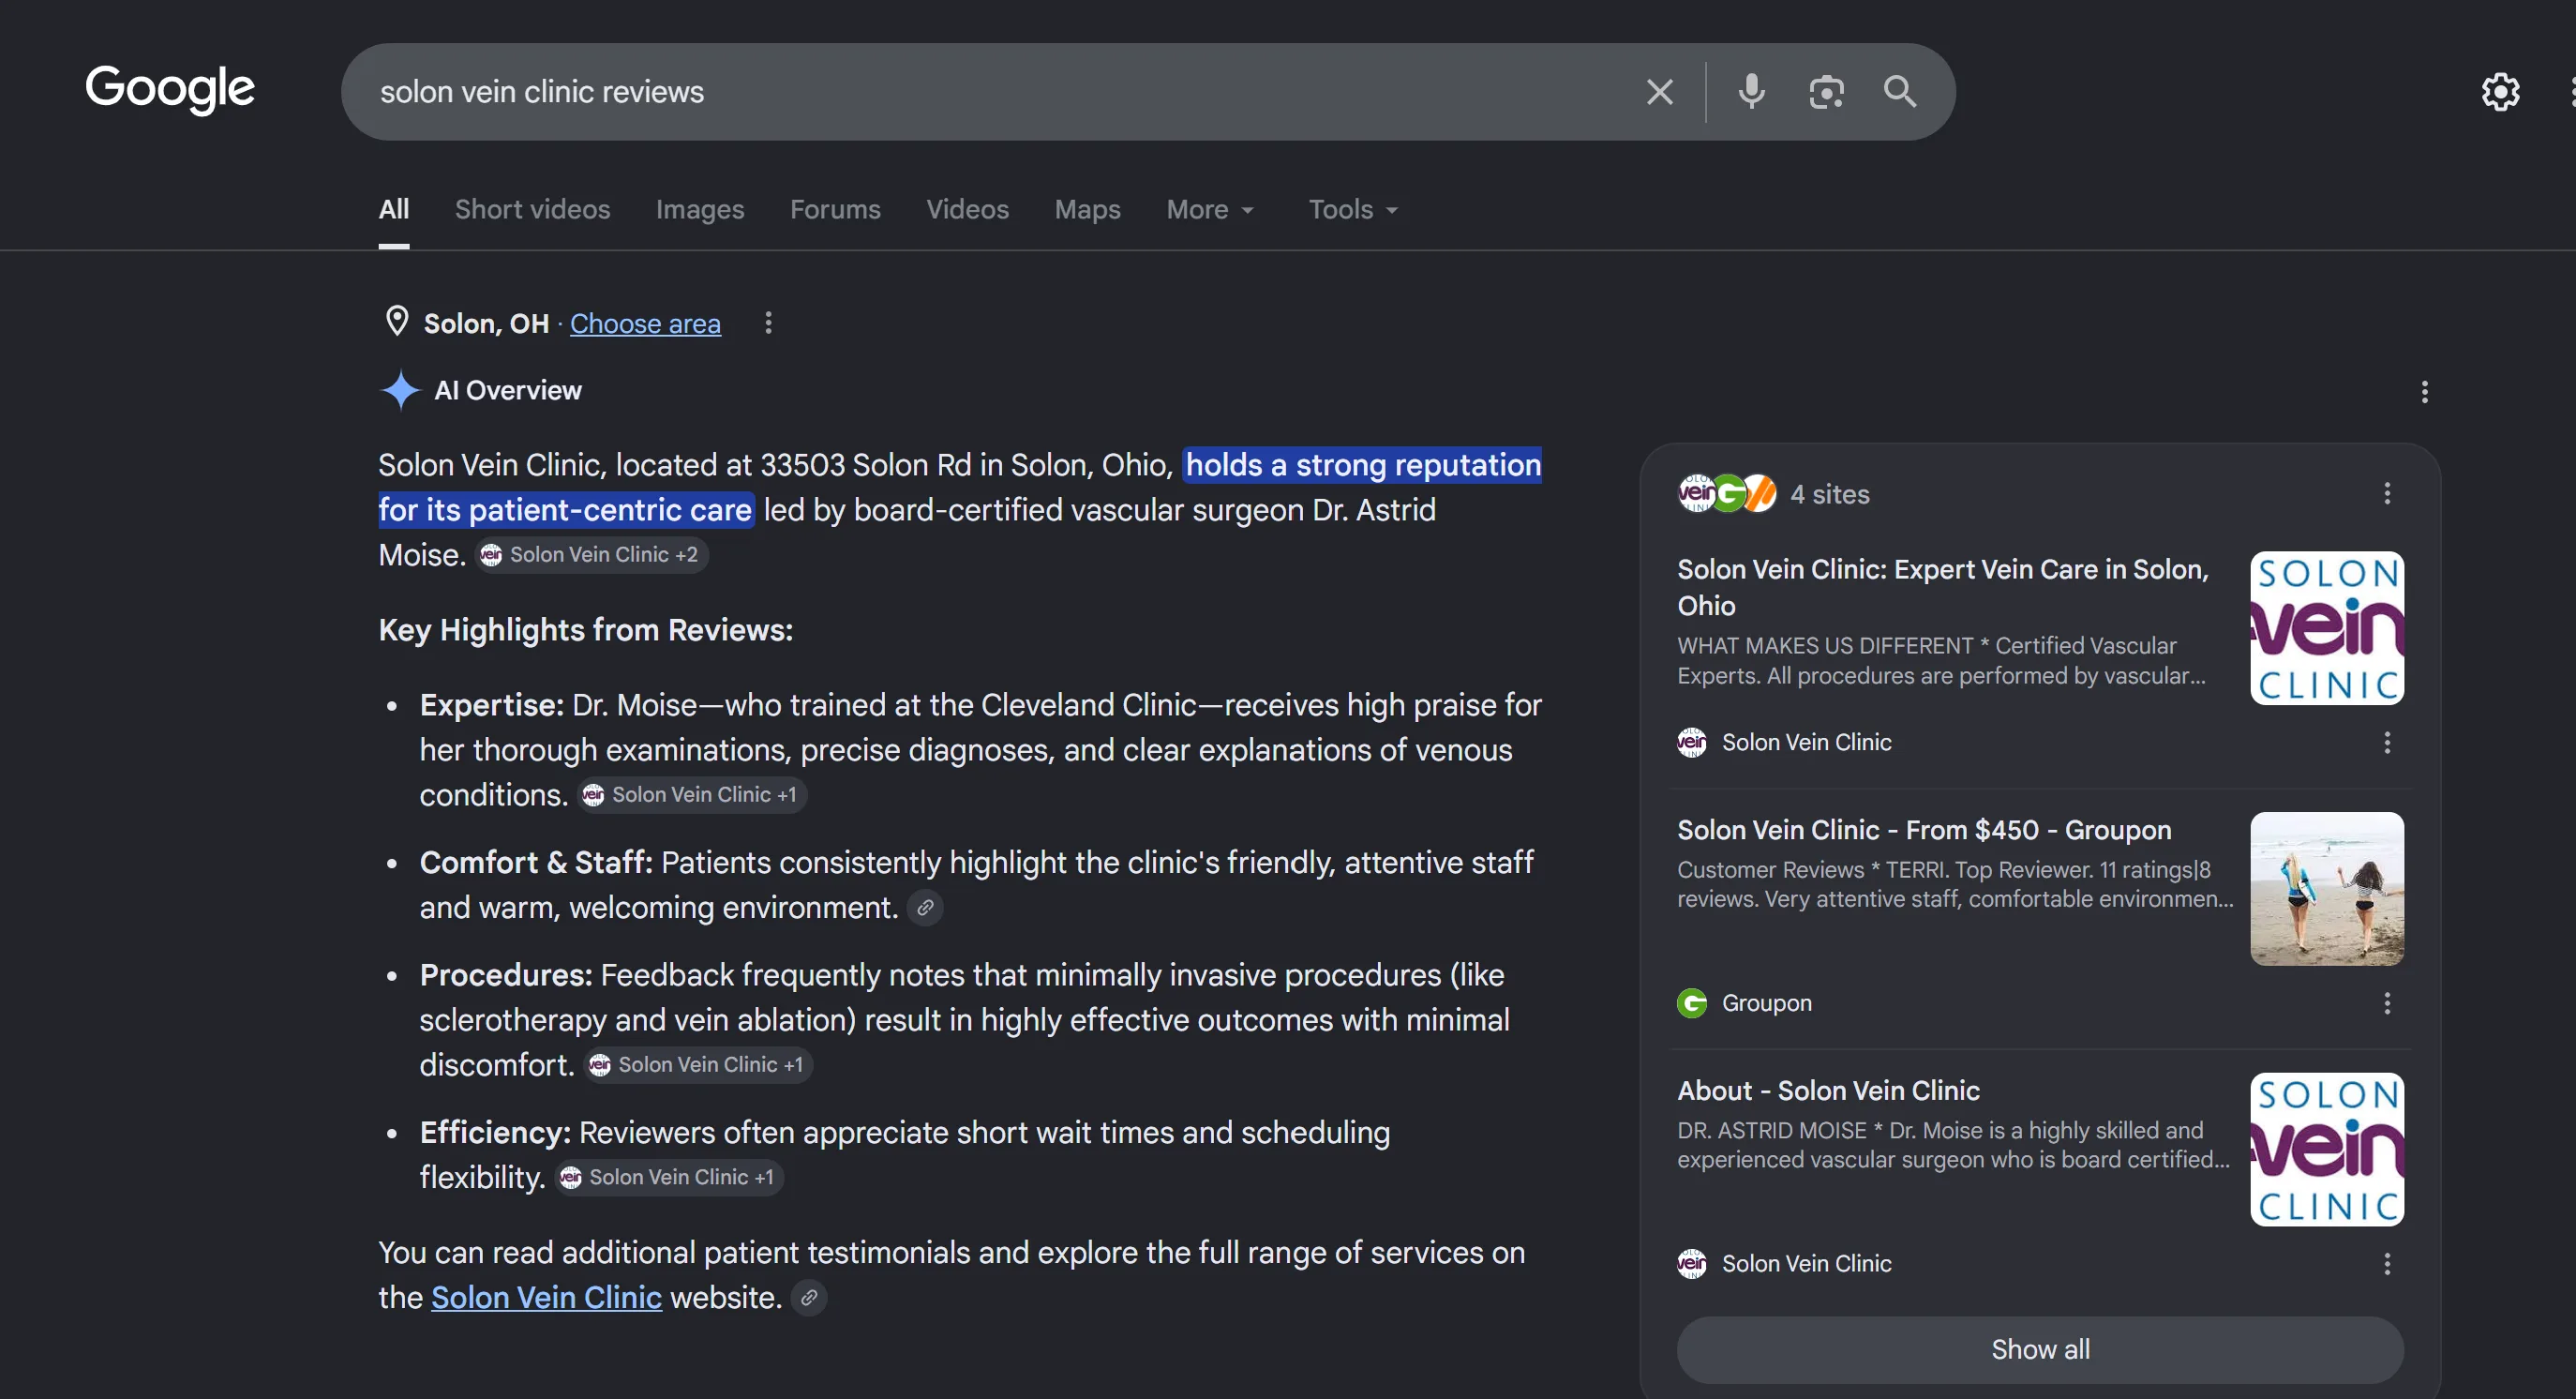2576x1399 pixels.
Task: Submit search with magnifying glass icon
Action: coord(1900,92)
